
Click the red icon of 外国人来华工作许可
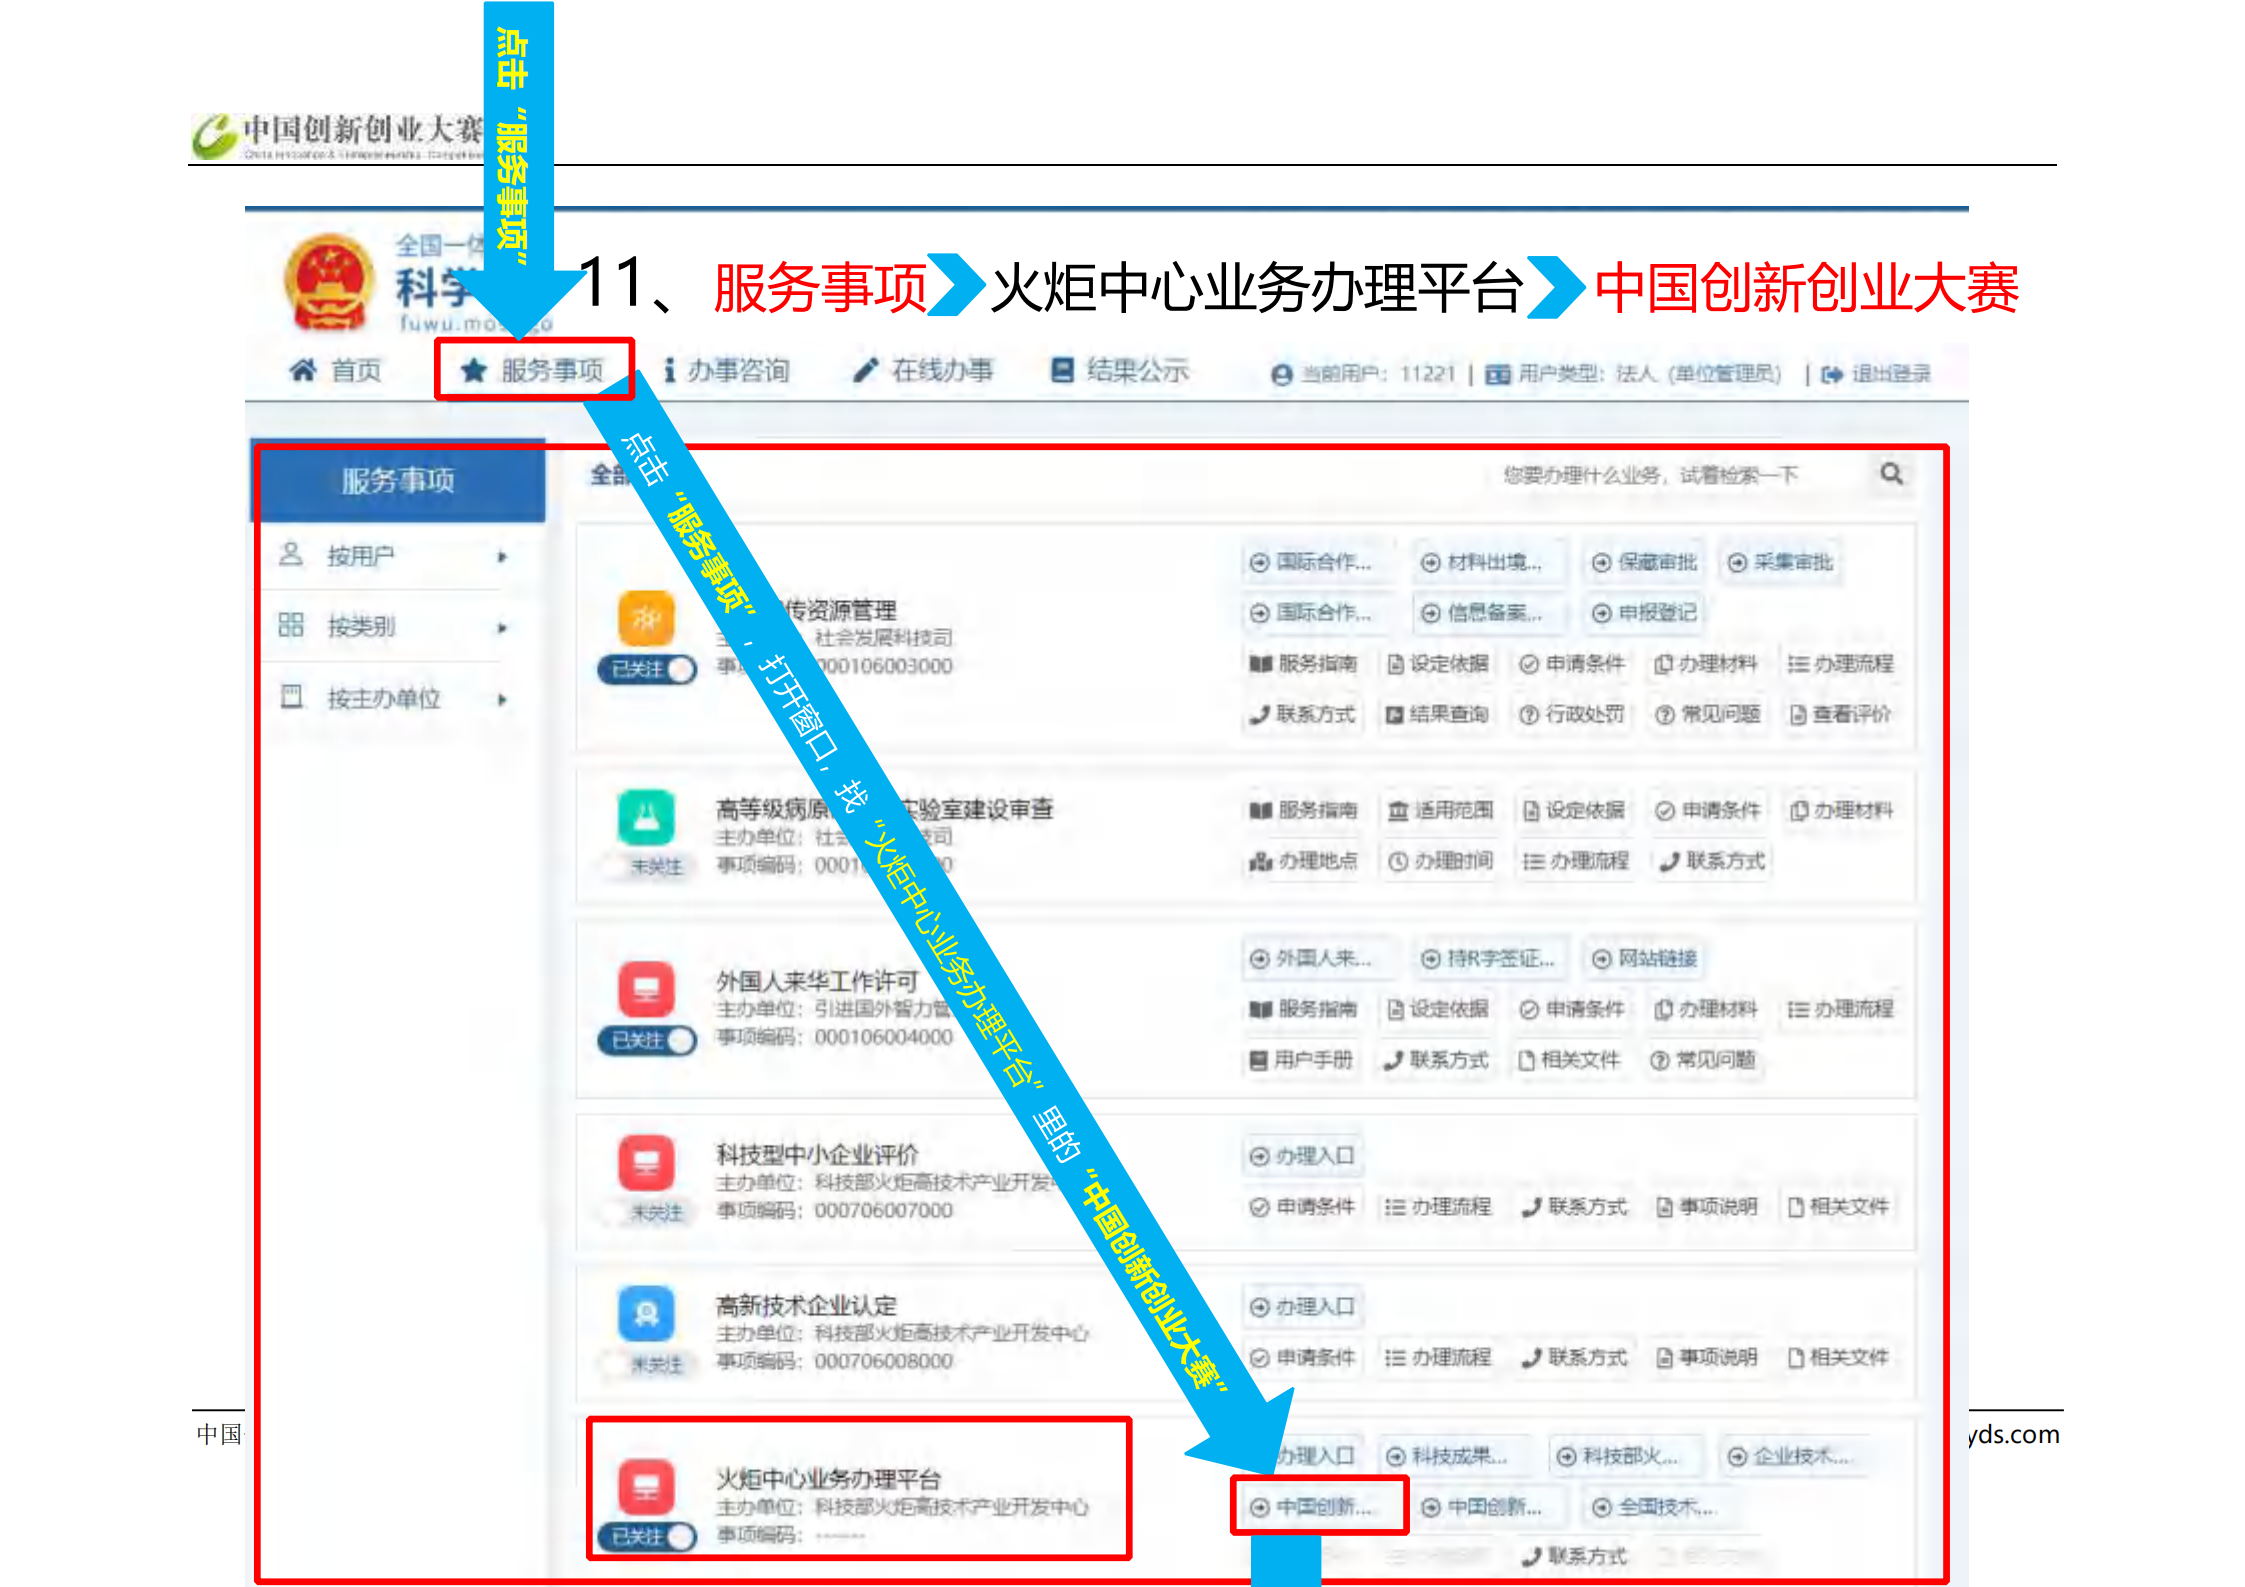pos(646,989)
